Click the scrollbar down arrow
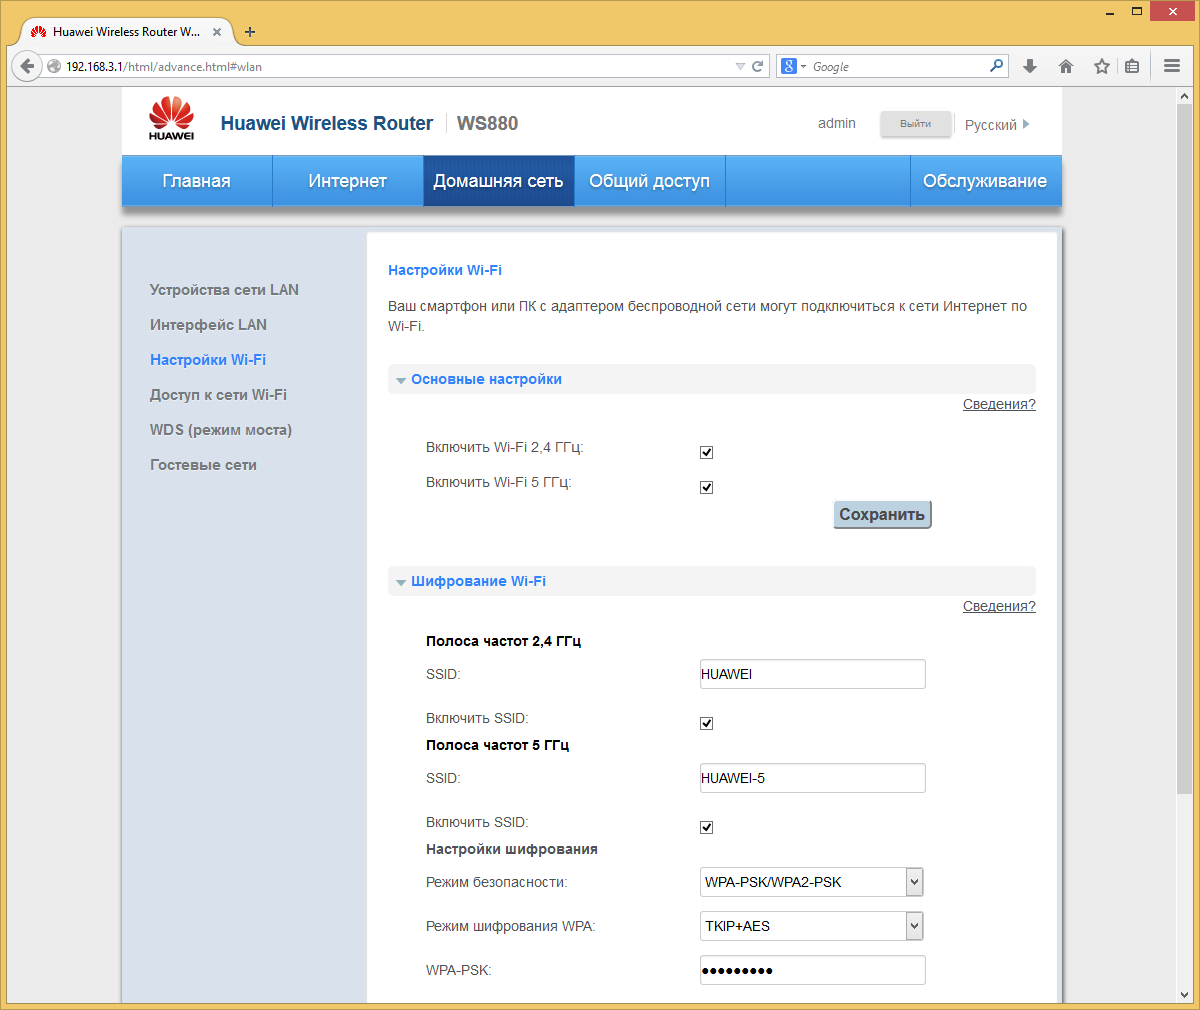This screenshot has height=1010, width=1200. 1185,994
